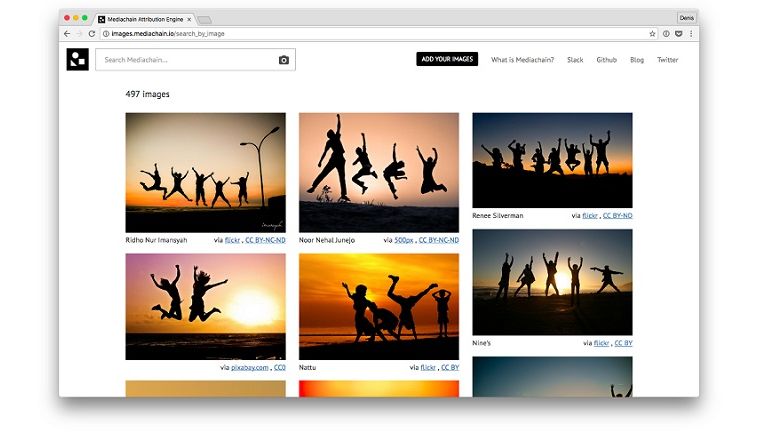Click the address bar URL
Screen dimensions: 777x437
pos(167,34)
